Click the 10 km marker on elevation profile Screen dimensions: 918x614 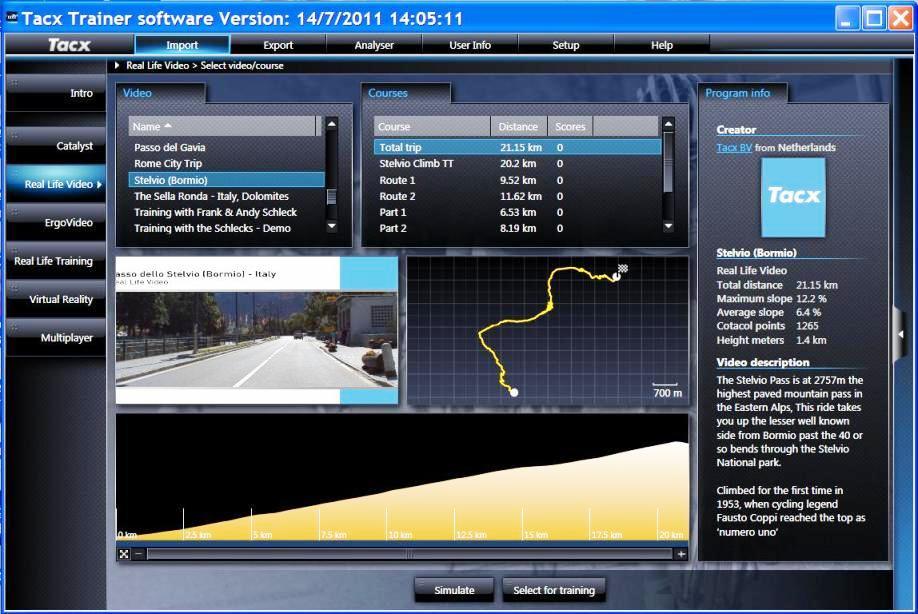pos(400,535)
